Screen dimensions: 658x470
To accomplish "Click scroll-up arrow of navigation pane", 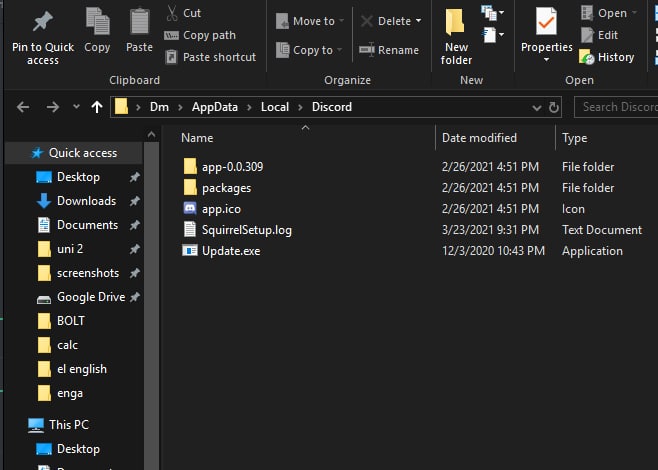I will pos(151,135).
